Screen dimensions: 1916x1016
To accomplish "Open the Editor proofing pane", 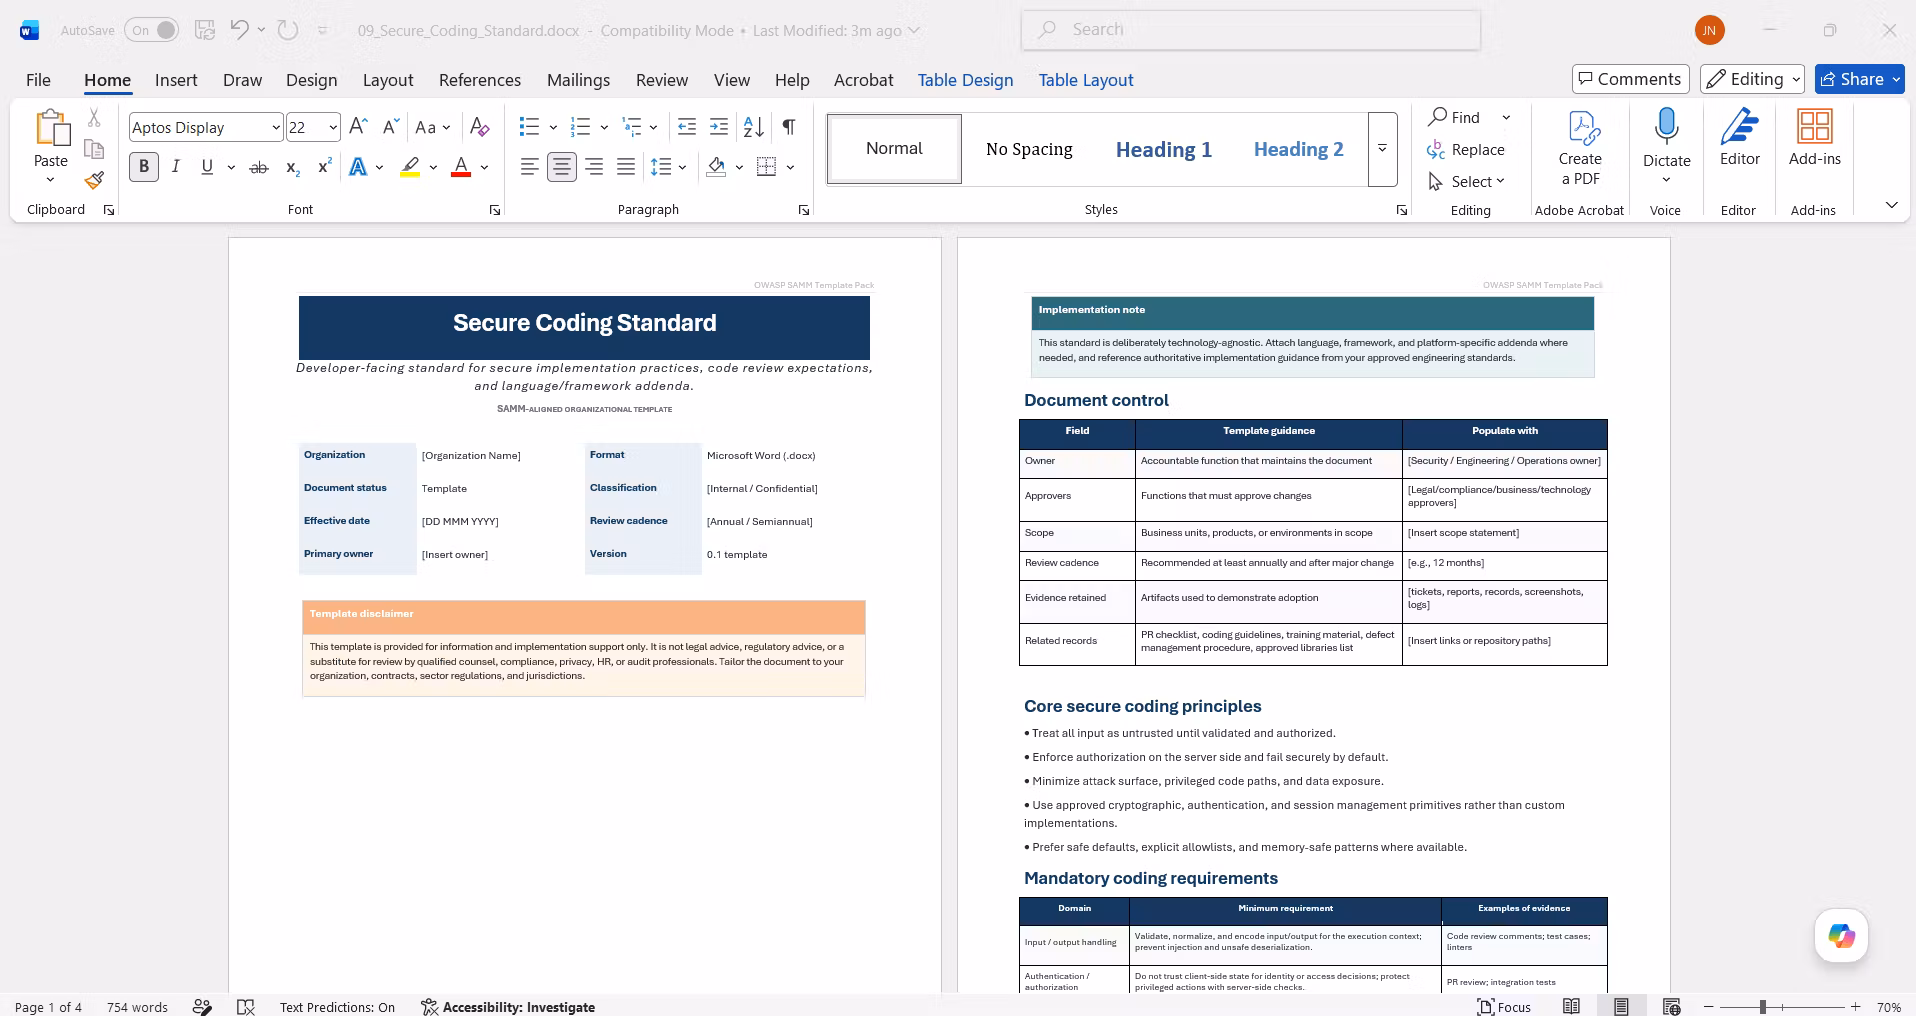I will (1740, 139).
